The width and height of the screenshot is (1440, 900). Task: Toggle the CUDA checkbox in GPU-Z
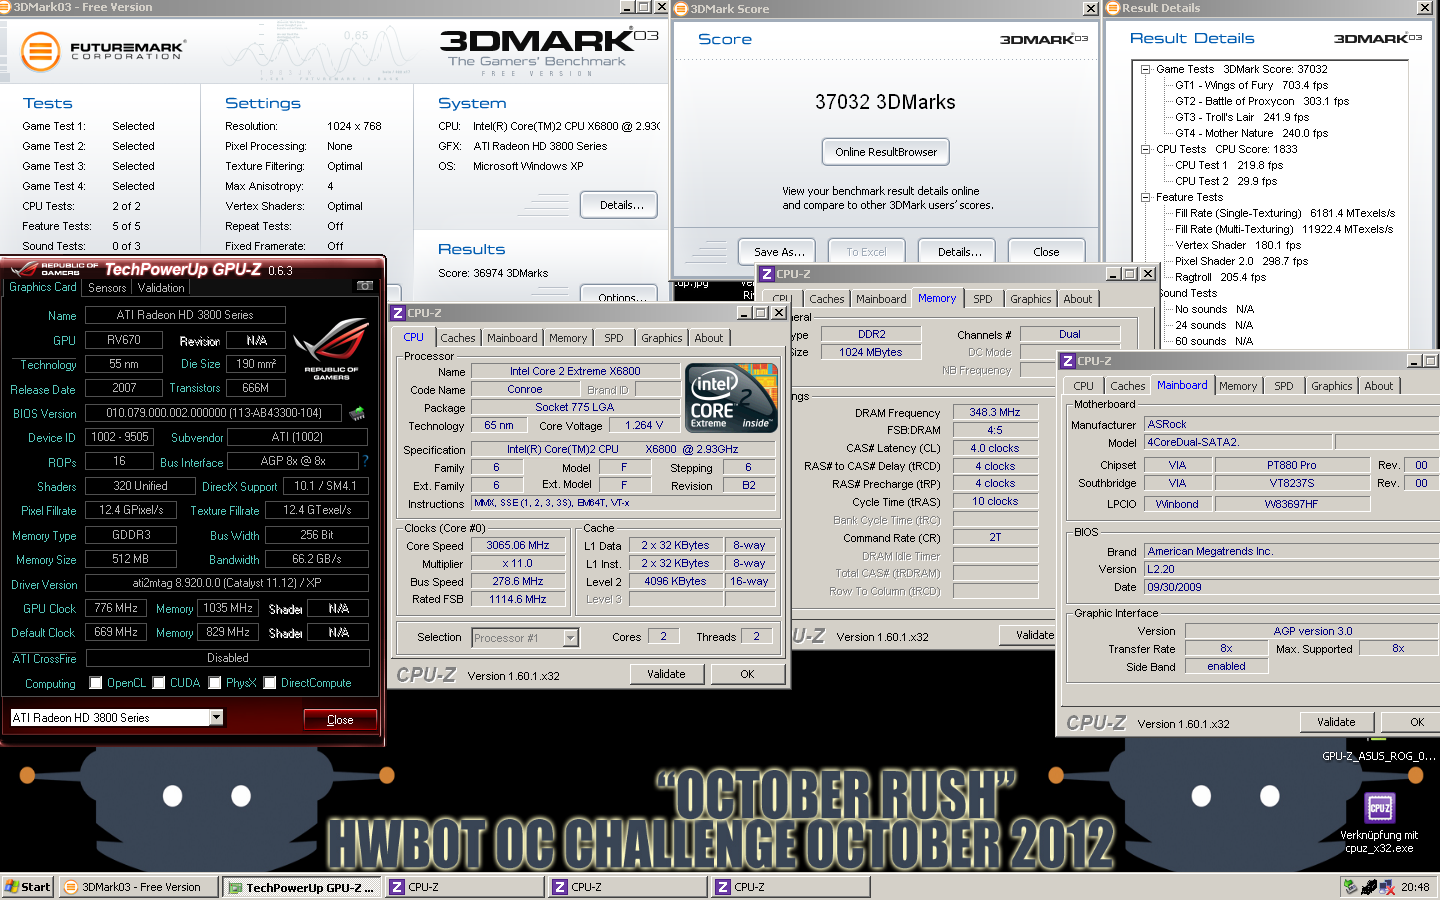click(x=159, y=683)
